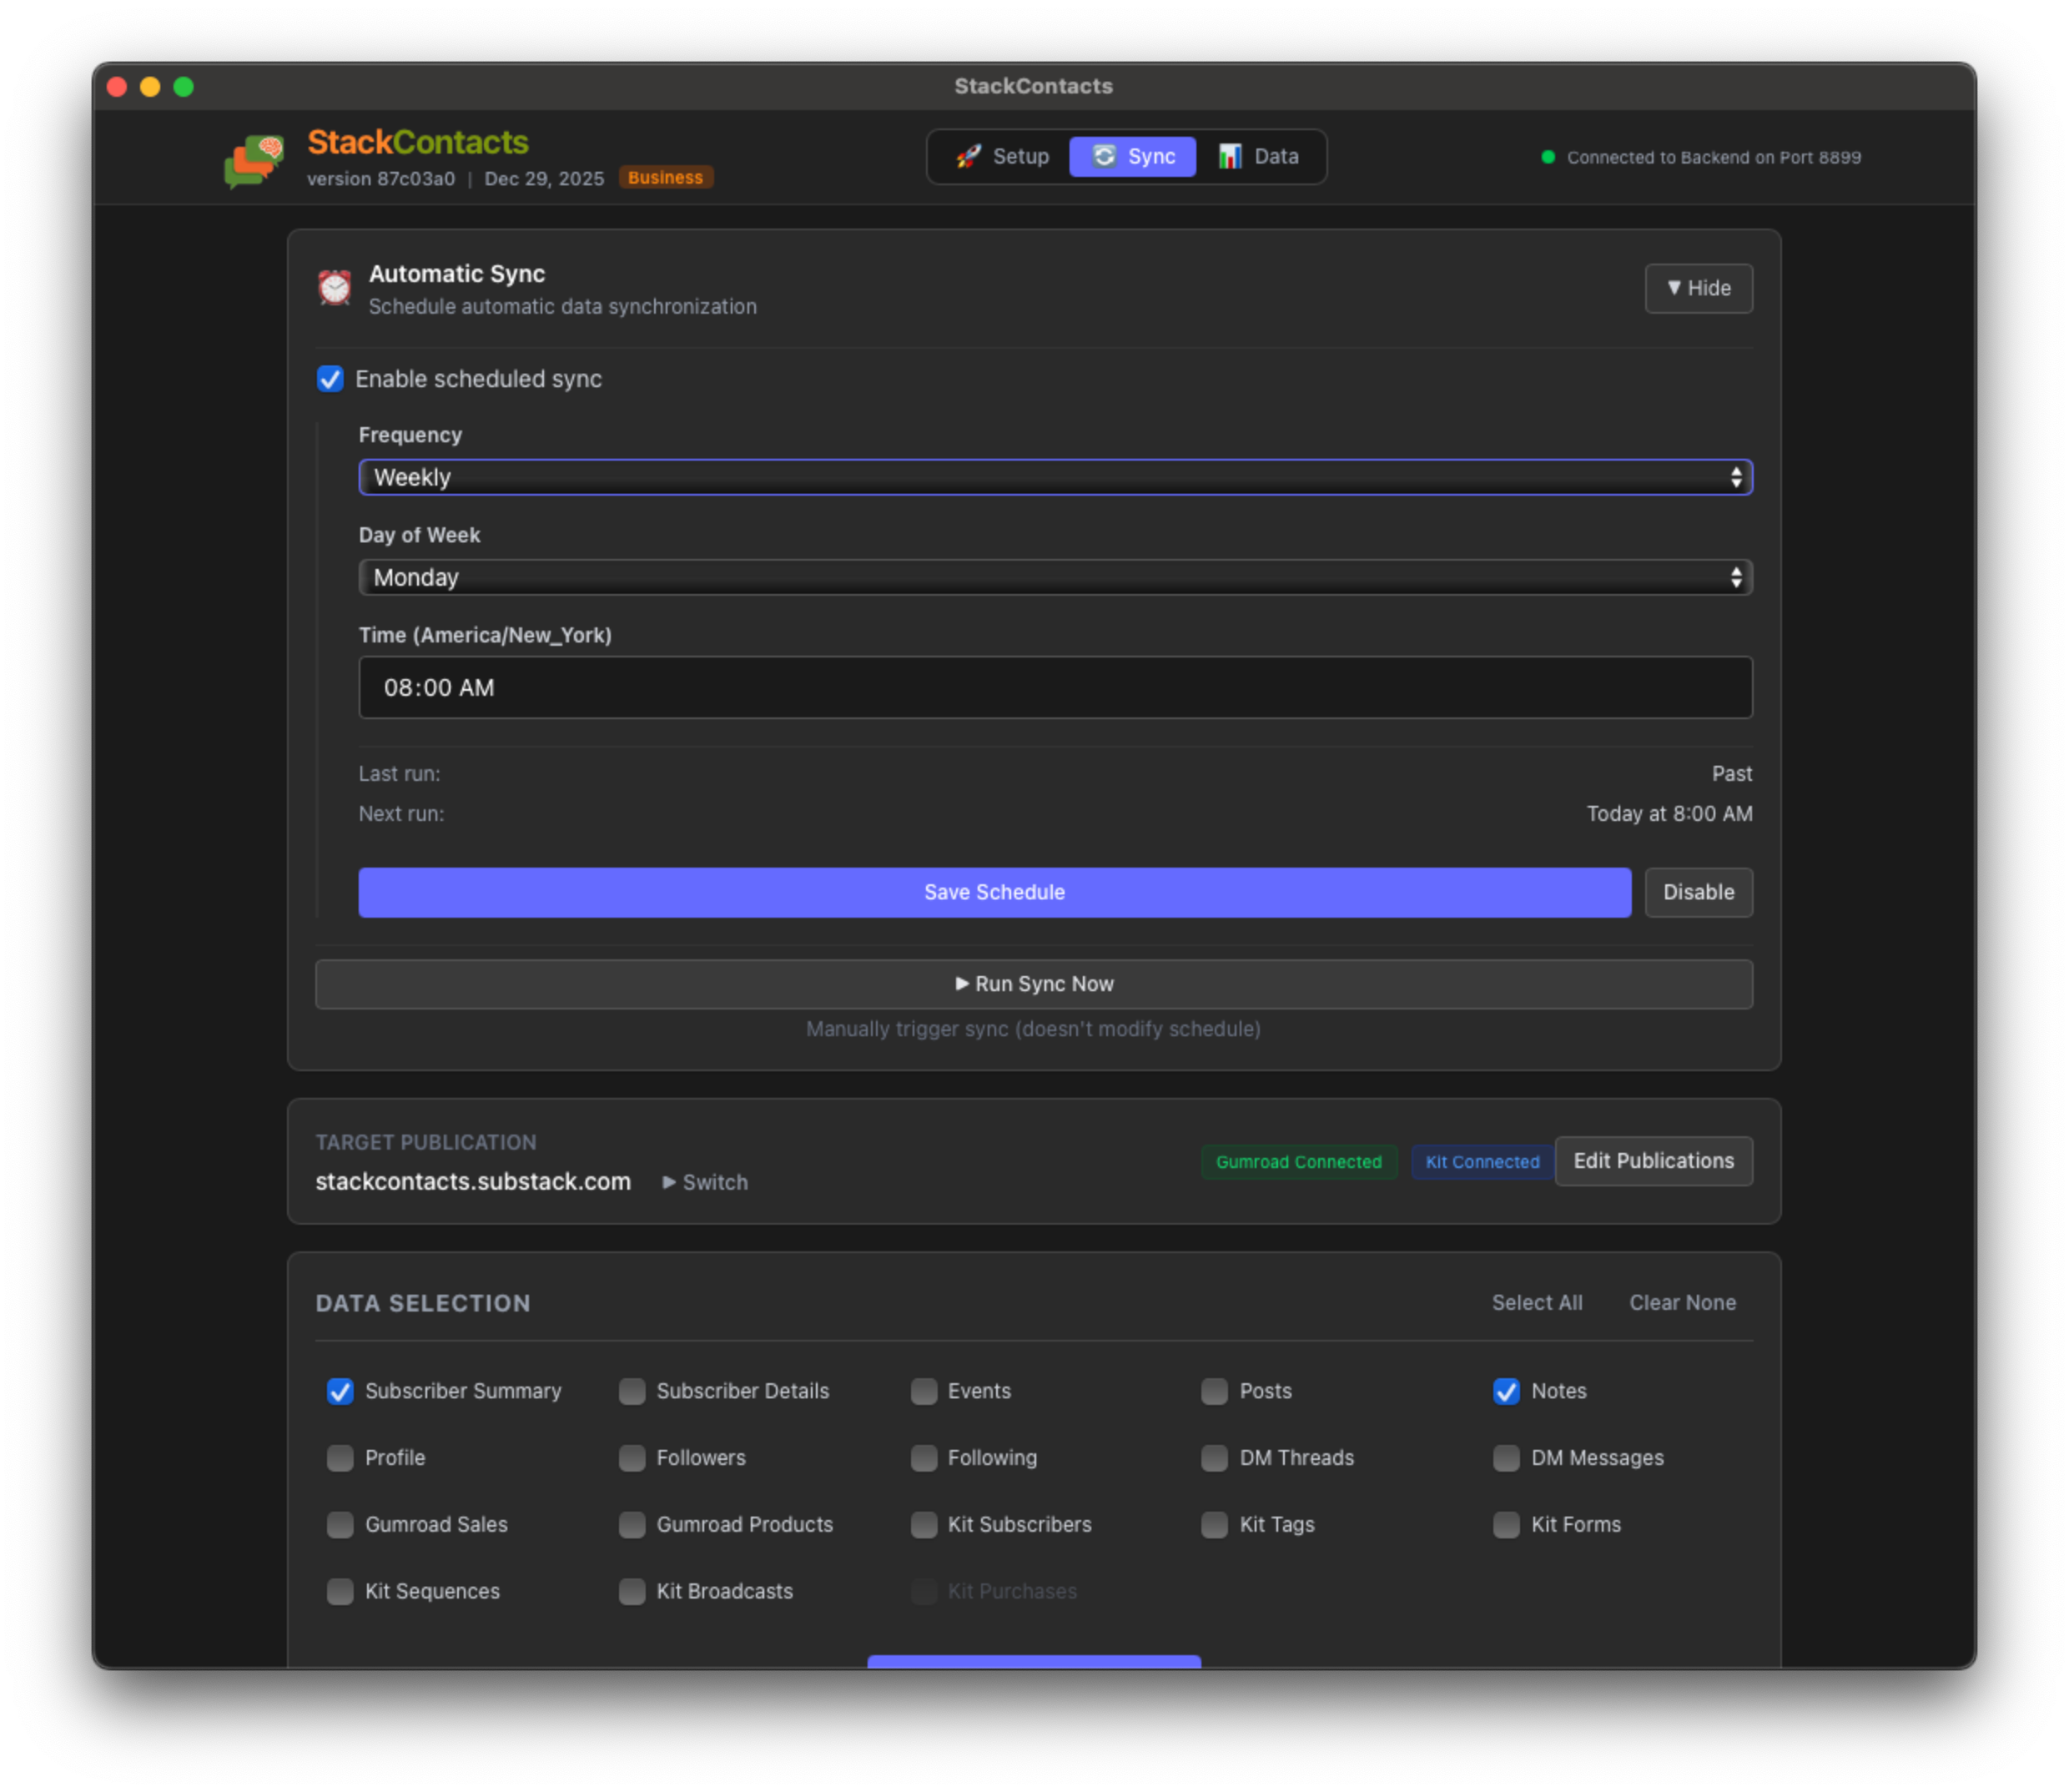The width and height of the screenshot is (2069, 1792).
Task: Uncheck the Notes data checkbox
Action: tap(1506, 1391)
